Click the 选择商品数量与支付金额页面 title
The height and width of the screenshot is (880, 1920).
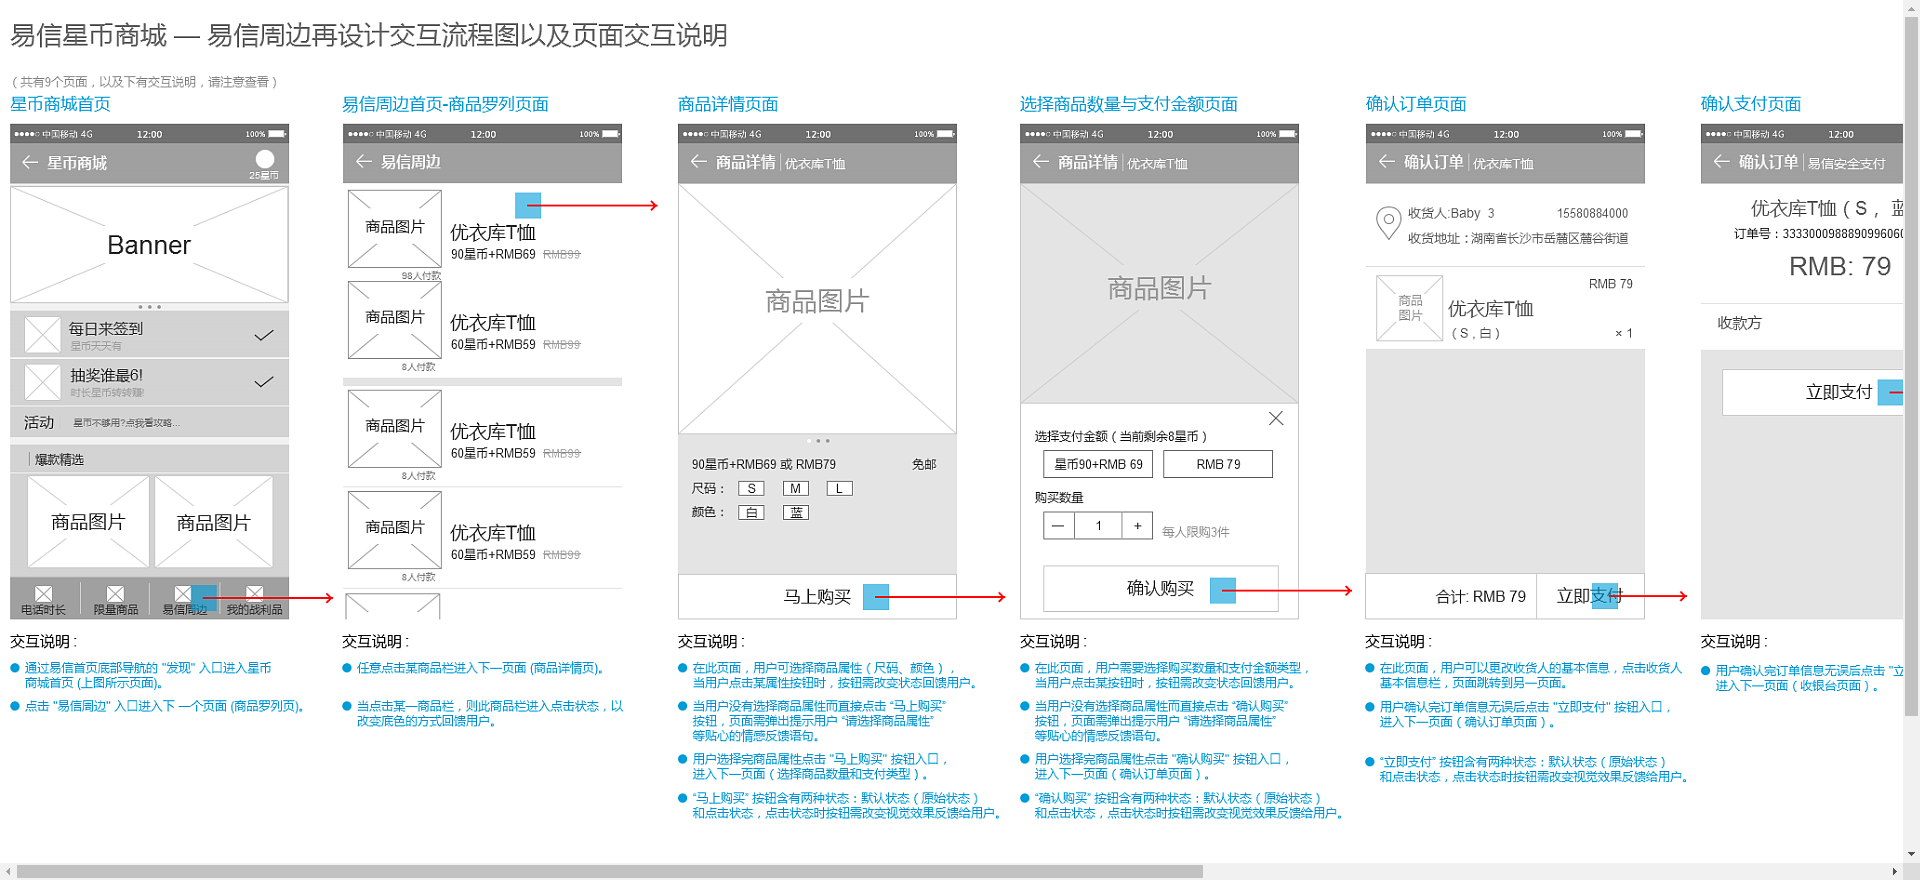click(1129, 104)
